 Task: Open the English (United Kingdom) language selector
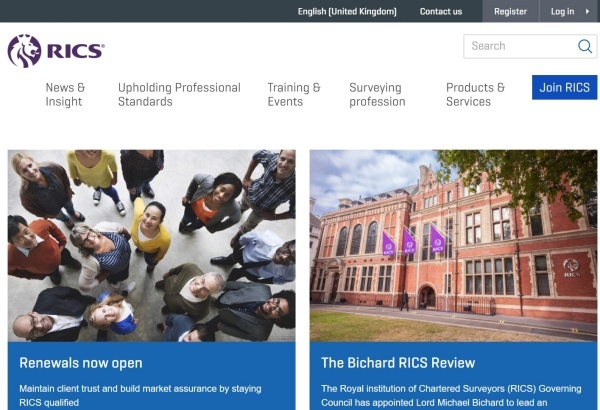(347, 11)
